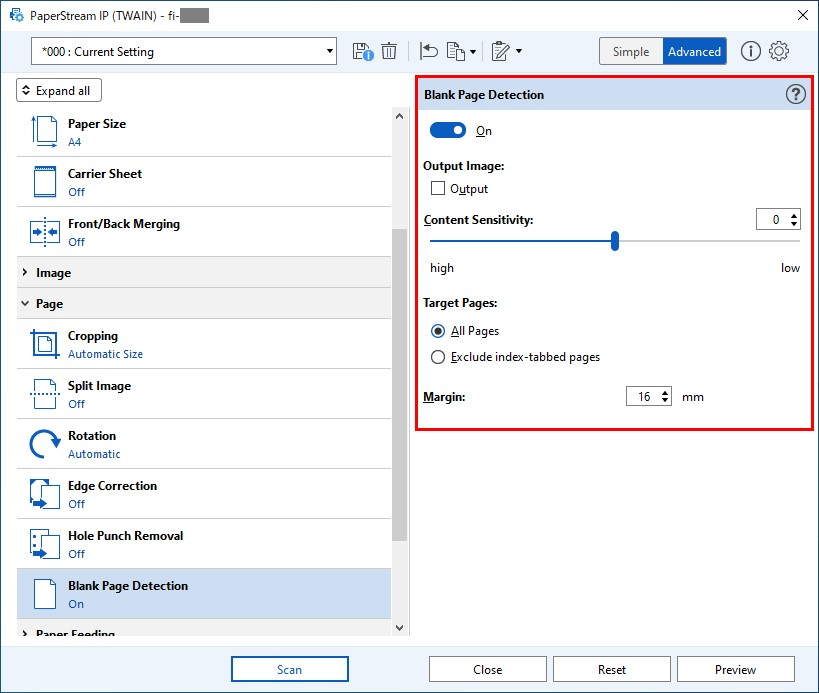This screenshot has width=819, height=693.
Task: Click the Preview button
Action: (735, 669)
